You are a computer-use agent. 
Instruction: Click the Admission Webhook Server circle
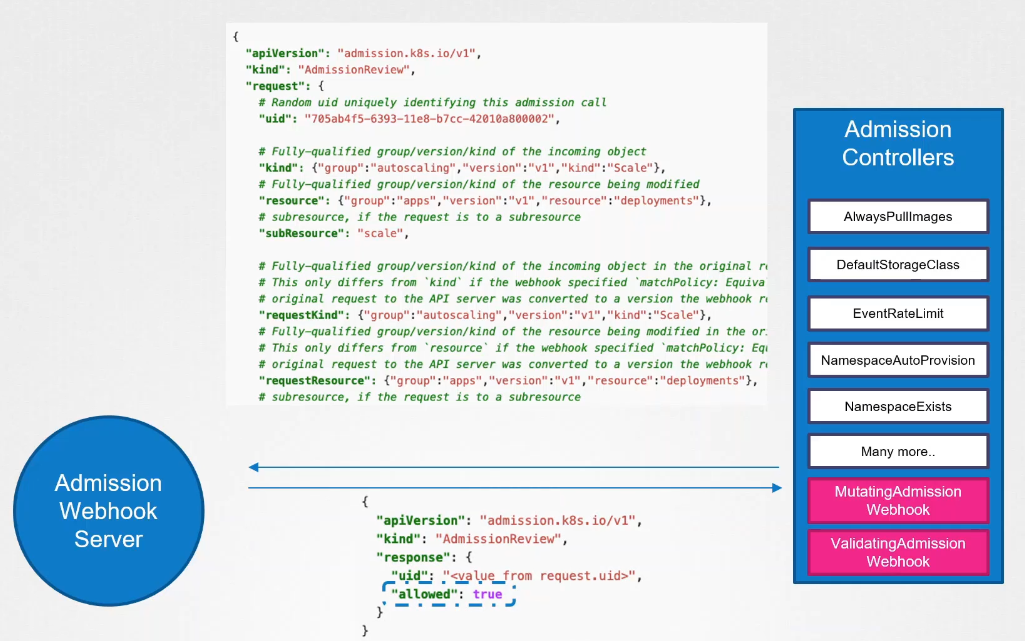point(107,510)
